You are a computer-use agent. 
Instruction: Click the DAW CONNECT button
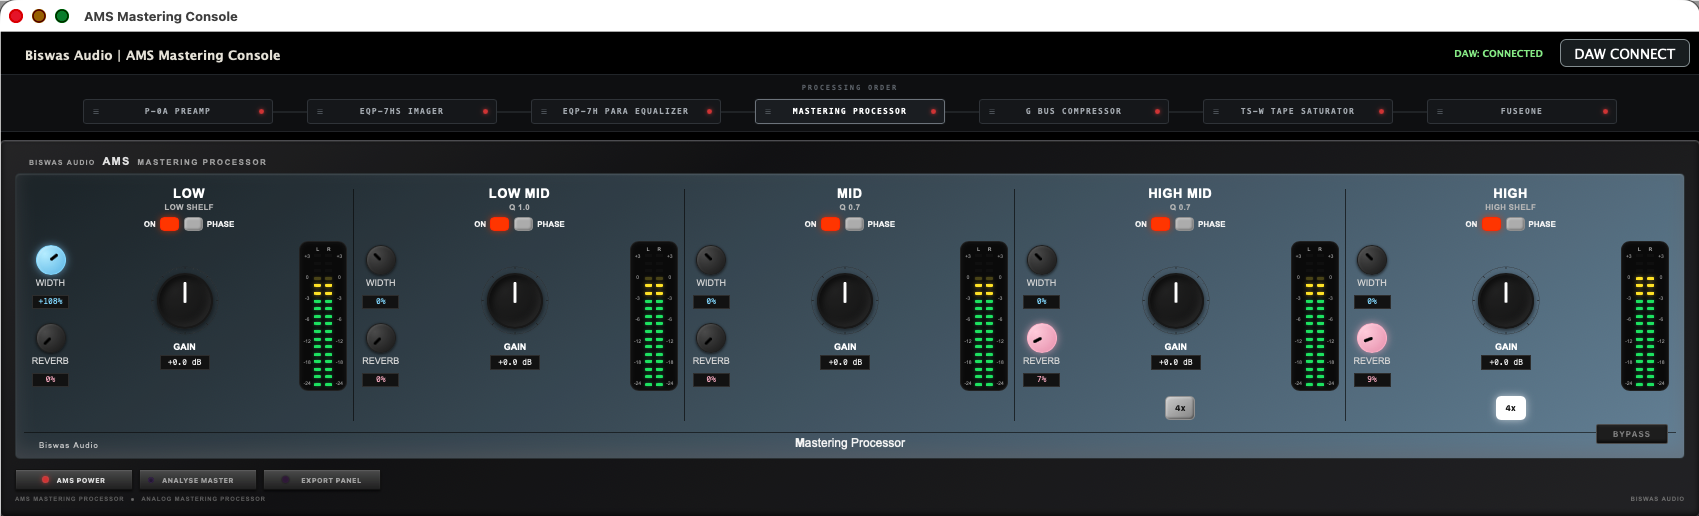point(1624,54)
